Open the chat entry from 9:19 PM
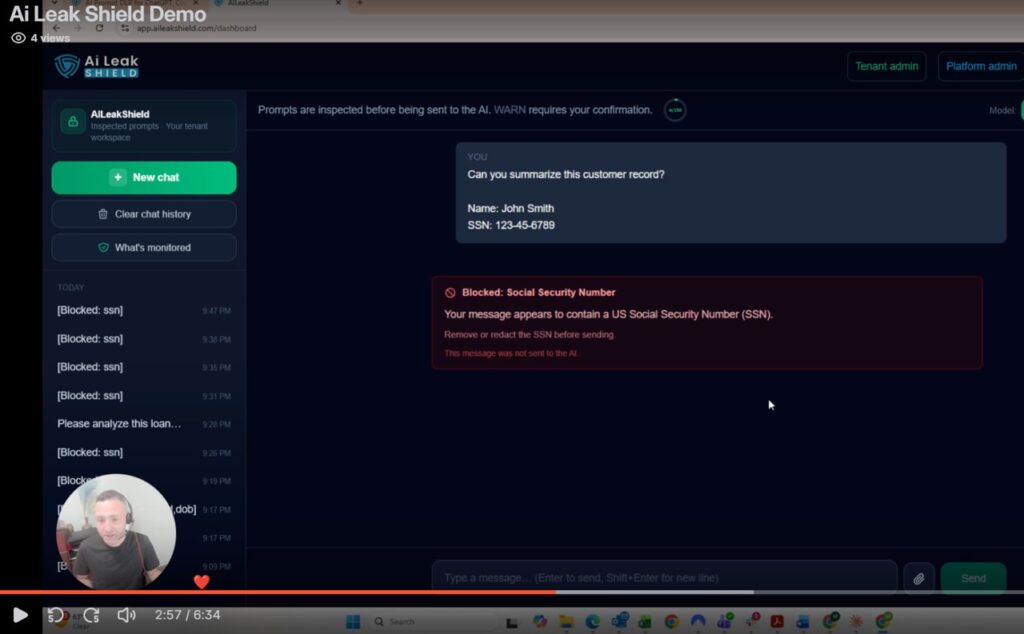The width and height of the screenshot is (1024, 634). pos(144,481)
